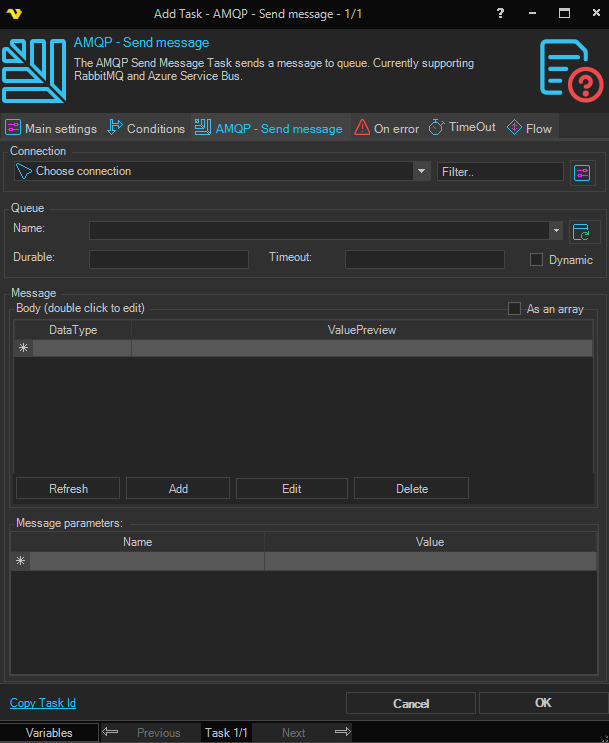
Task: Toggle the As an array checkbox
Action: click(515, 309)
